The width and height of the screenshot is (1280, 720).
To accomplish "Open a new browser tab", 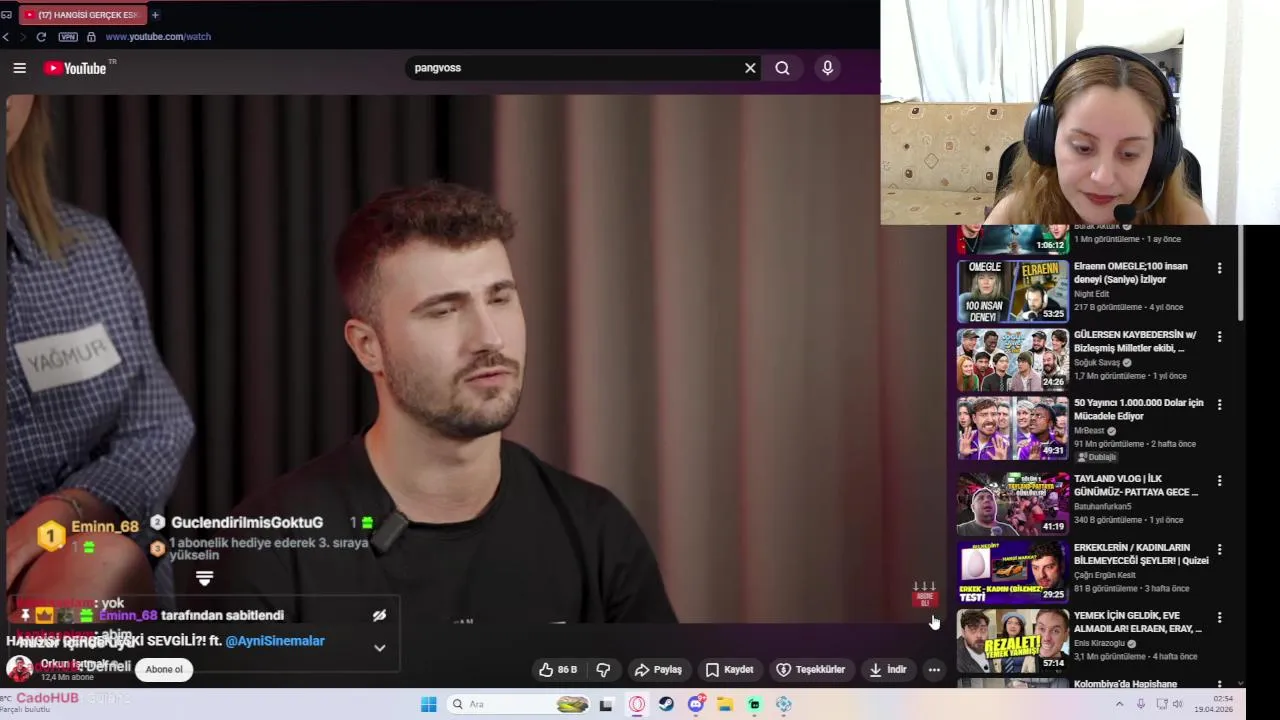I will point(155,15).
